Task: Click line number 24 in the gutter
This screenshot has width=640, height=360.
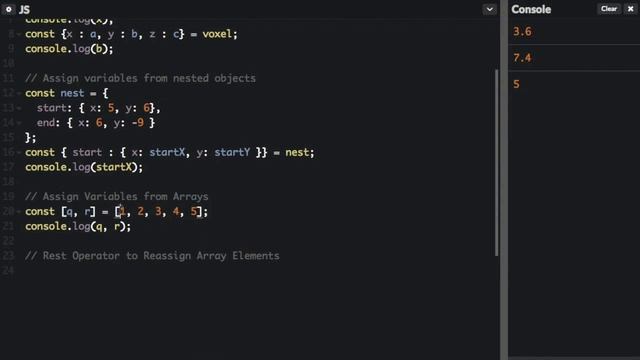Action: [8, 271]
